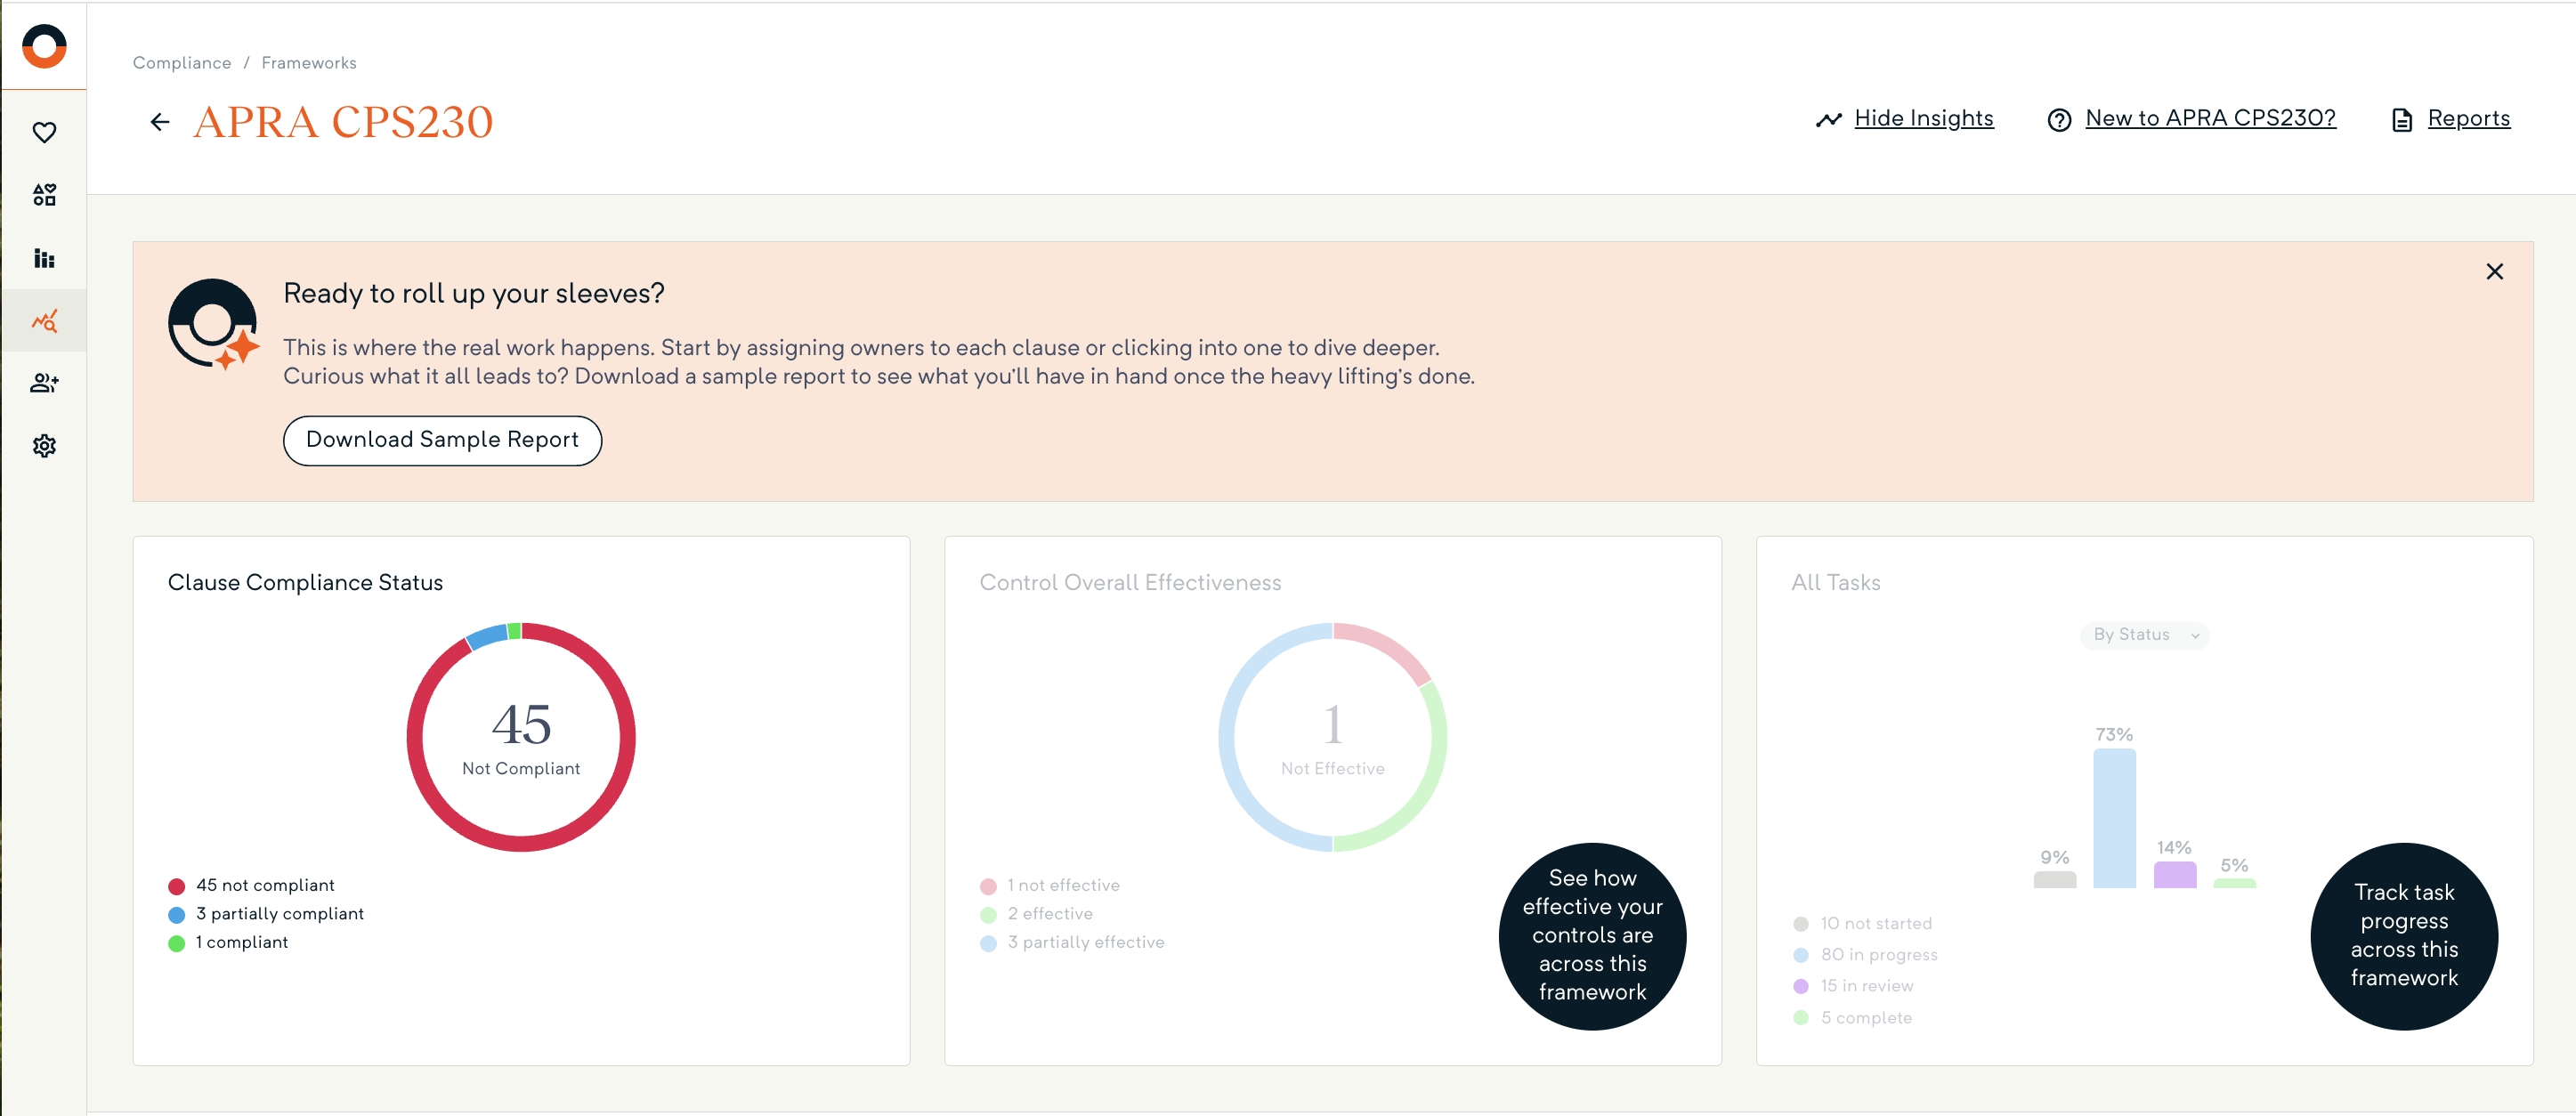Viewport: 2576px width, 1116px height.
Task: Toggle Hide Insights link
Action: [x=1923, y=118]
